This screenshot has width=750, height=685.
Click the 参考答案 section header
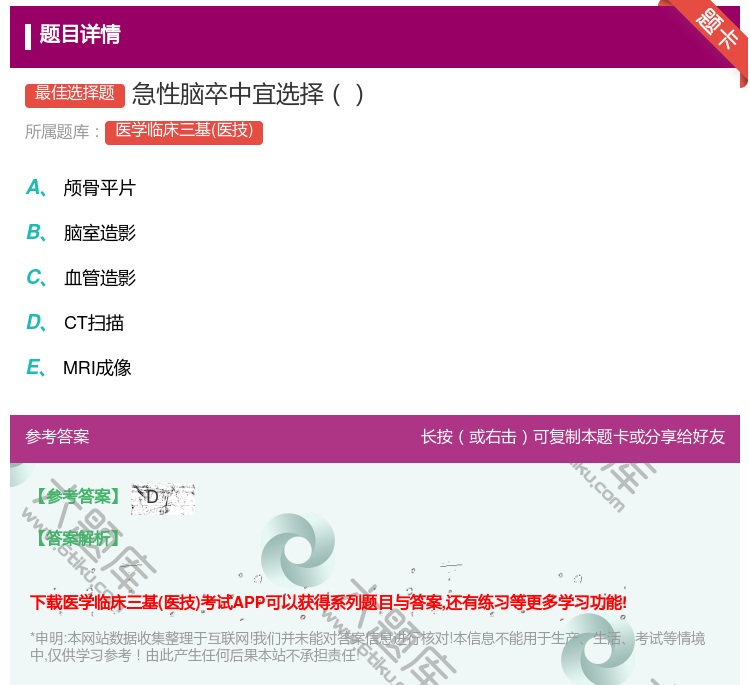coord(57,437)
